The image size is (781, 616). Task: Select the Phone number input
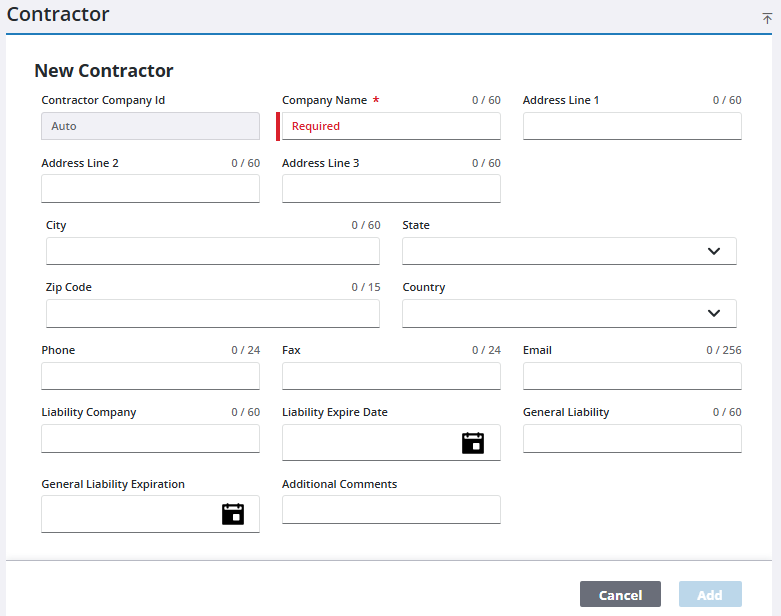(150, 376)
